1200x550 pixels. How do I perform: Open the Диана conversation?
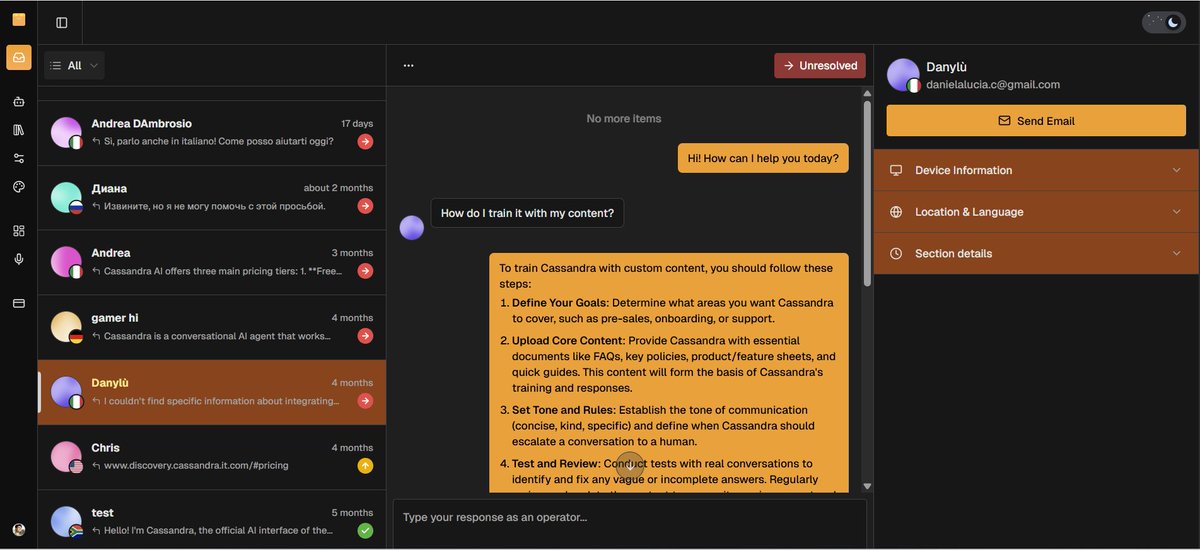pyautogui.click(x=212, y=198)
